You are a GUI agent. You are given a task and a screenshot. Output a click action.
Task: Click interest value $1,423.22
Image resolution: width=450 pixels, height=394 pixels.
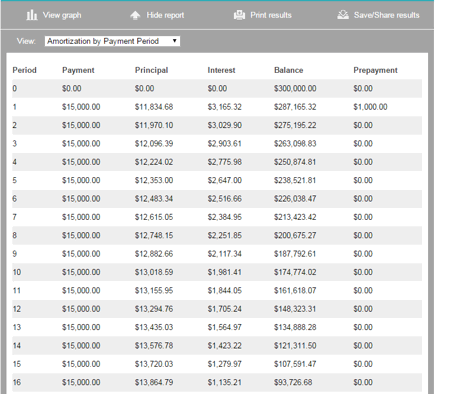click(x=224, y=345)
